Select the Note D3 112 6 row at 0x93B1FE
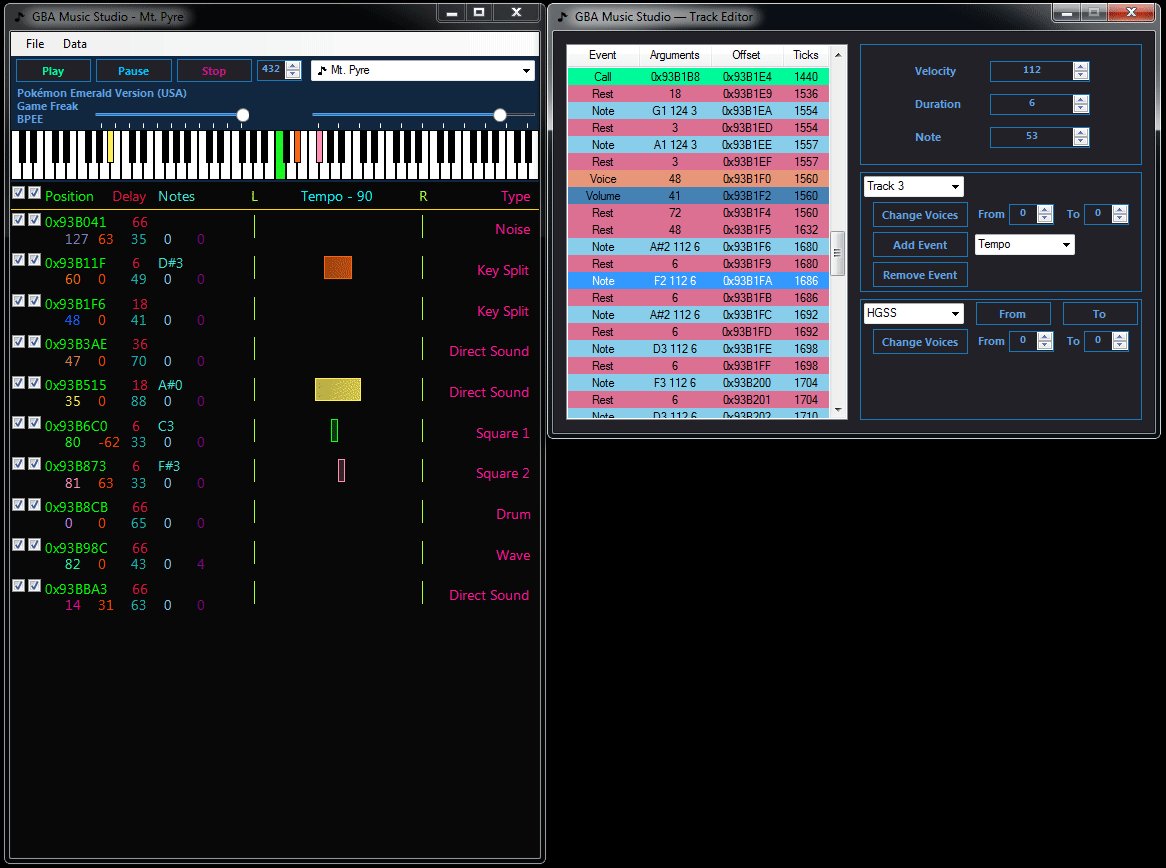 (698, 349)
